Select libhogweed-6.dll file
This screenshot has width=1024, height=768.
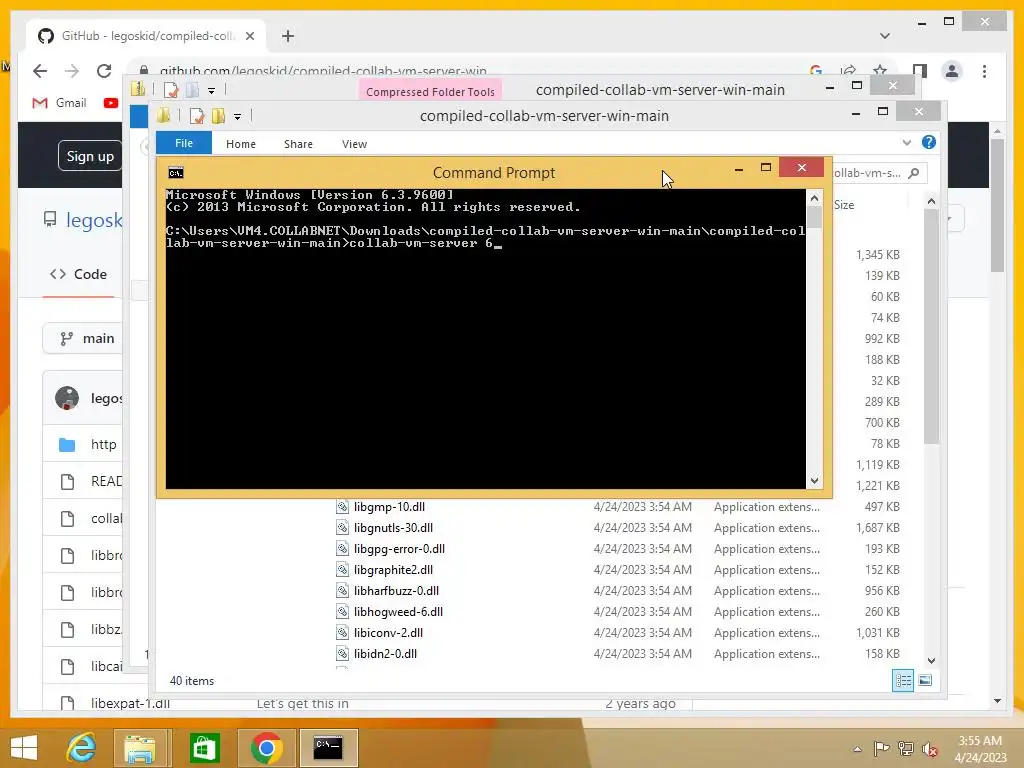tap(398, 611)
